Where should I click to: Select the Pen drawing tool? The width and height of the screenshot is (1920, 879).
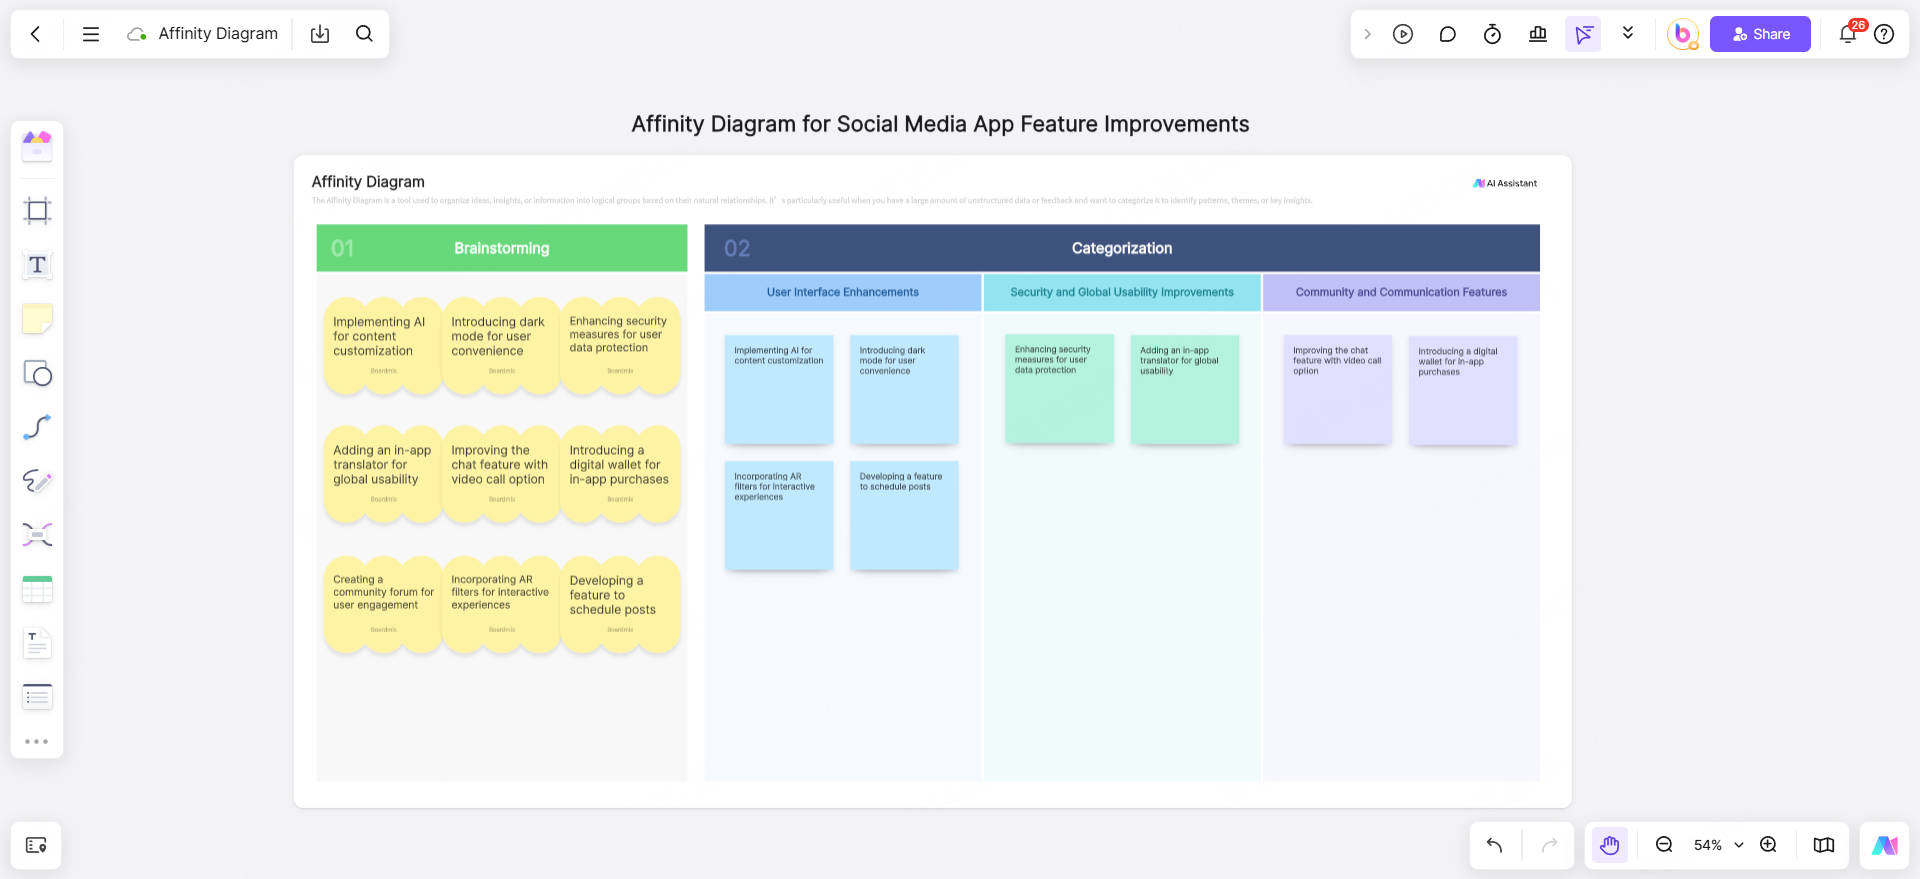(37, 481)
